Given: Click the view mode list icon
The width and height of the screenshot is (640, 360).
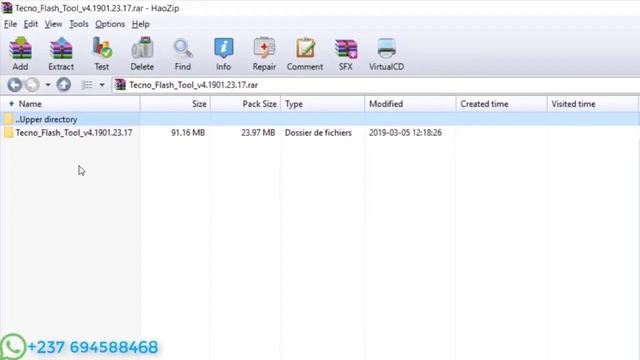Looking at the screenshot, I should pos(87,85).
